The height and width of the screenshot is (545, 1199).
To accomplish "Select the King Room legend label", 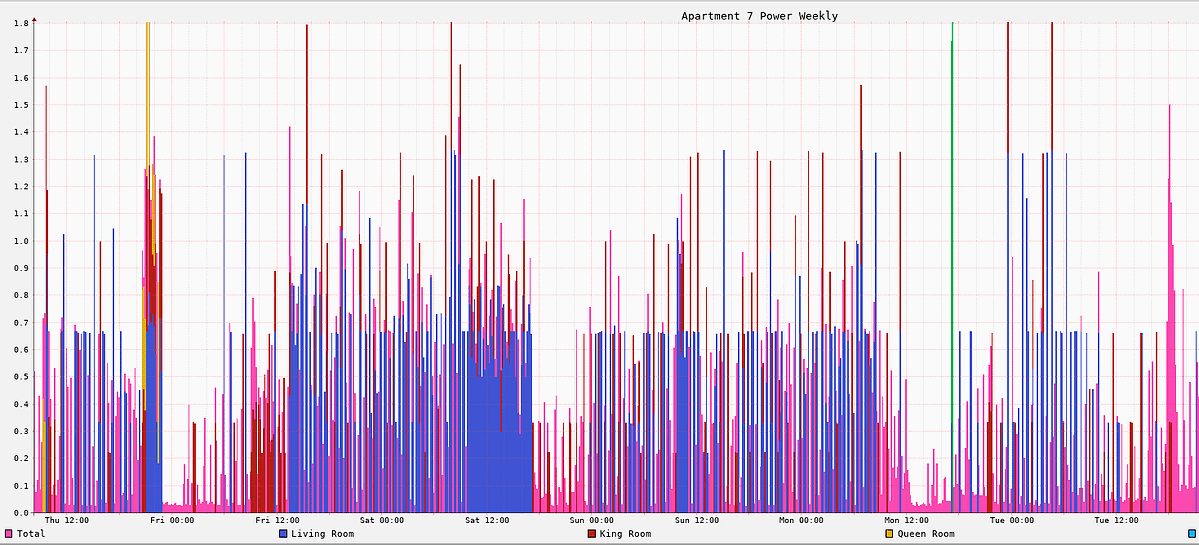I will (625, 534).
